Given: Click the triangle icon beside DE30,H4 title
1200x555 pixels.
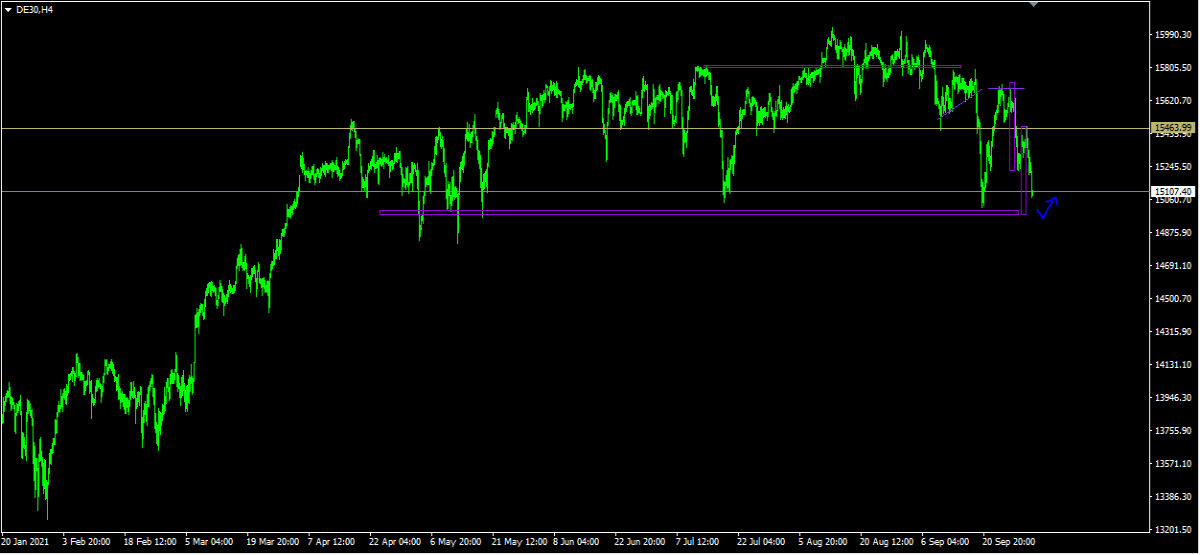Looking at the screenshot, I should point(8,9).
